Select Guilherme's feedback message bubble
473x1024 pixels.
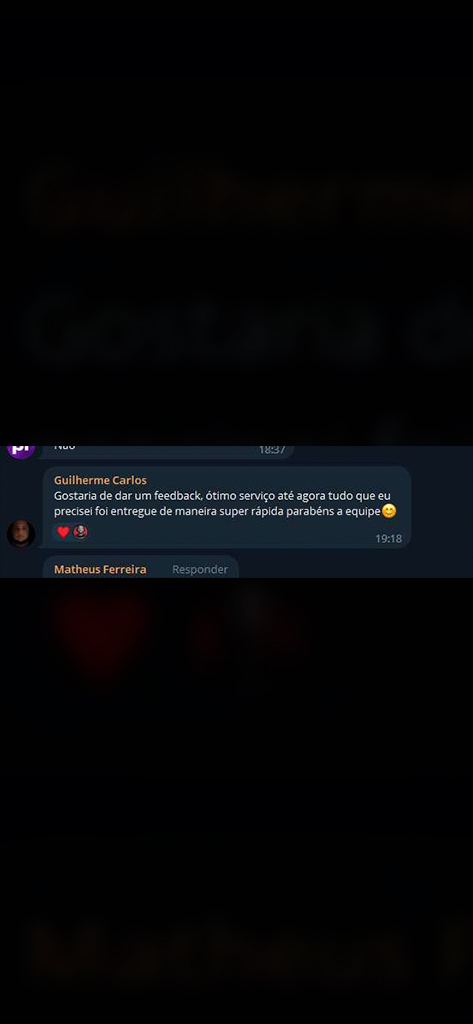point(227,507)
